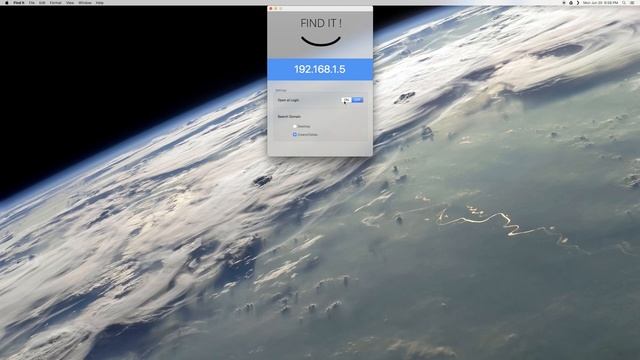The height and width of the screenshot is (360, 640).
Task: Open the Format menu
Action: point(56,2)
